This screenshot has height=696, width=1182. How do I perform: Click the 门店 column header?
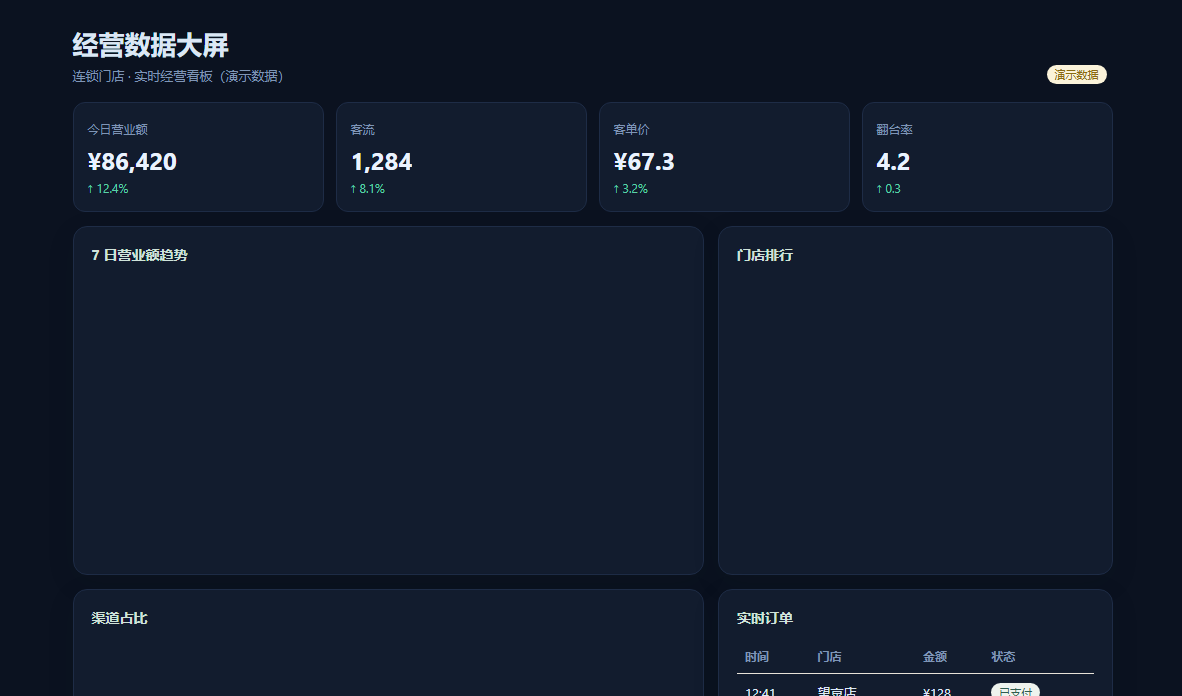(829, 657)
